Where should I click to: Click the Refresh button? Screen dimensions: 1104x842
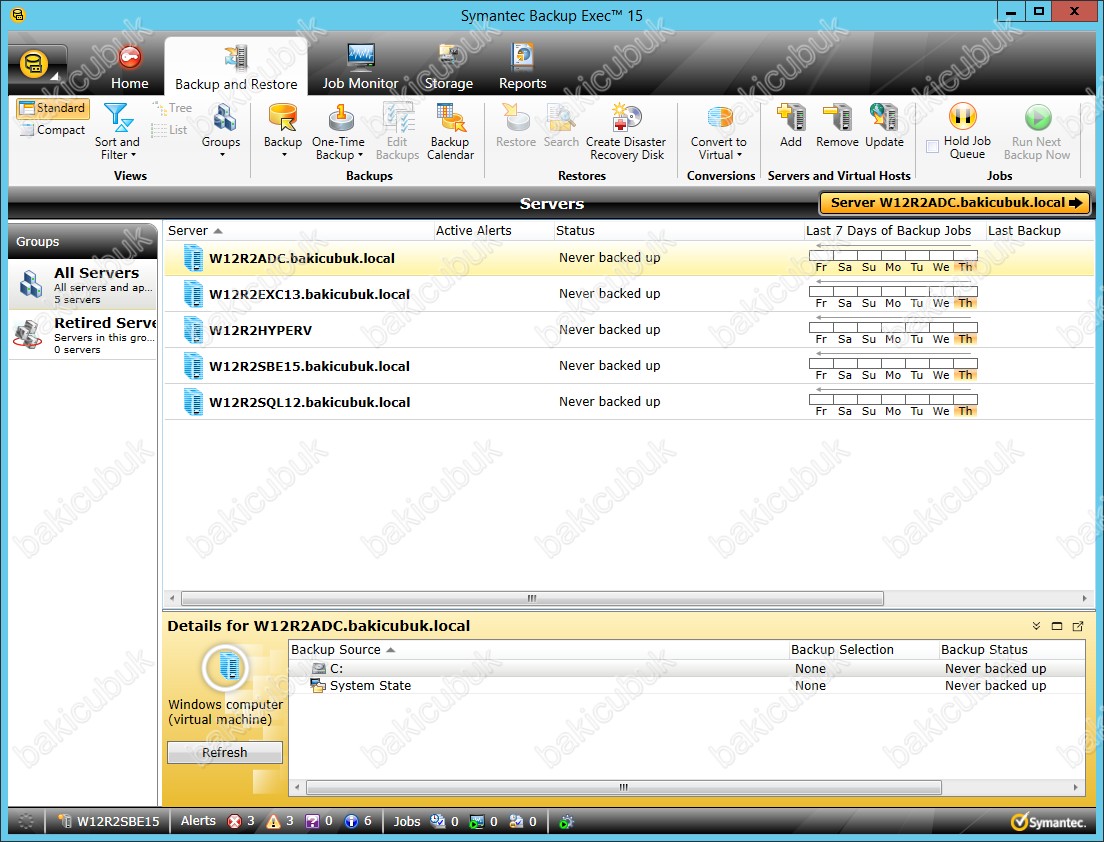tap(225, 752)
